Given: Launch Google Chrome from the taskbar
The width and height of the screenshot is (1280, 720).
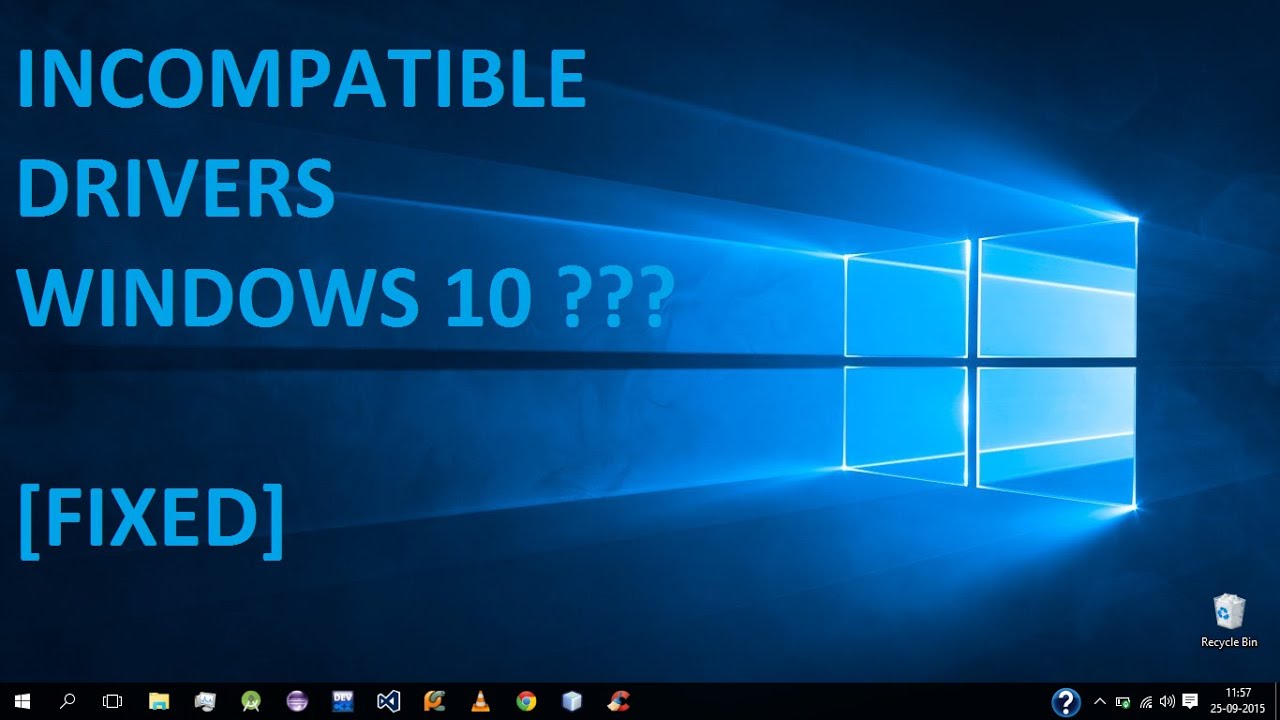Looking at the screenshot, I should (526, 701).
